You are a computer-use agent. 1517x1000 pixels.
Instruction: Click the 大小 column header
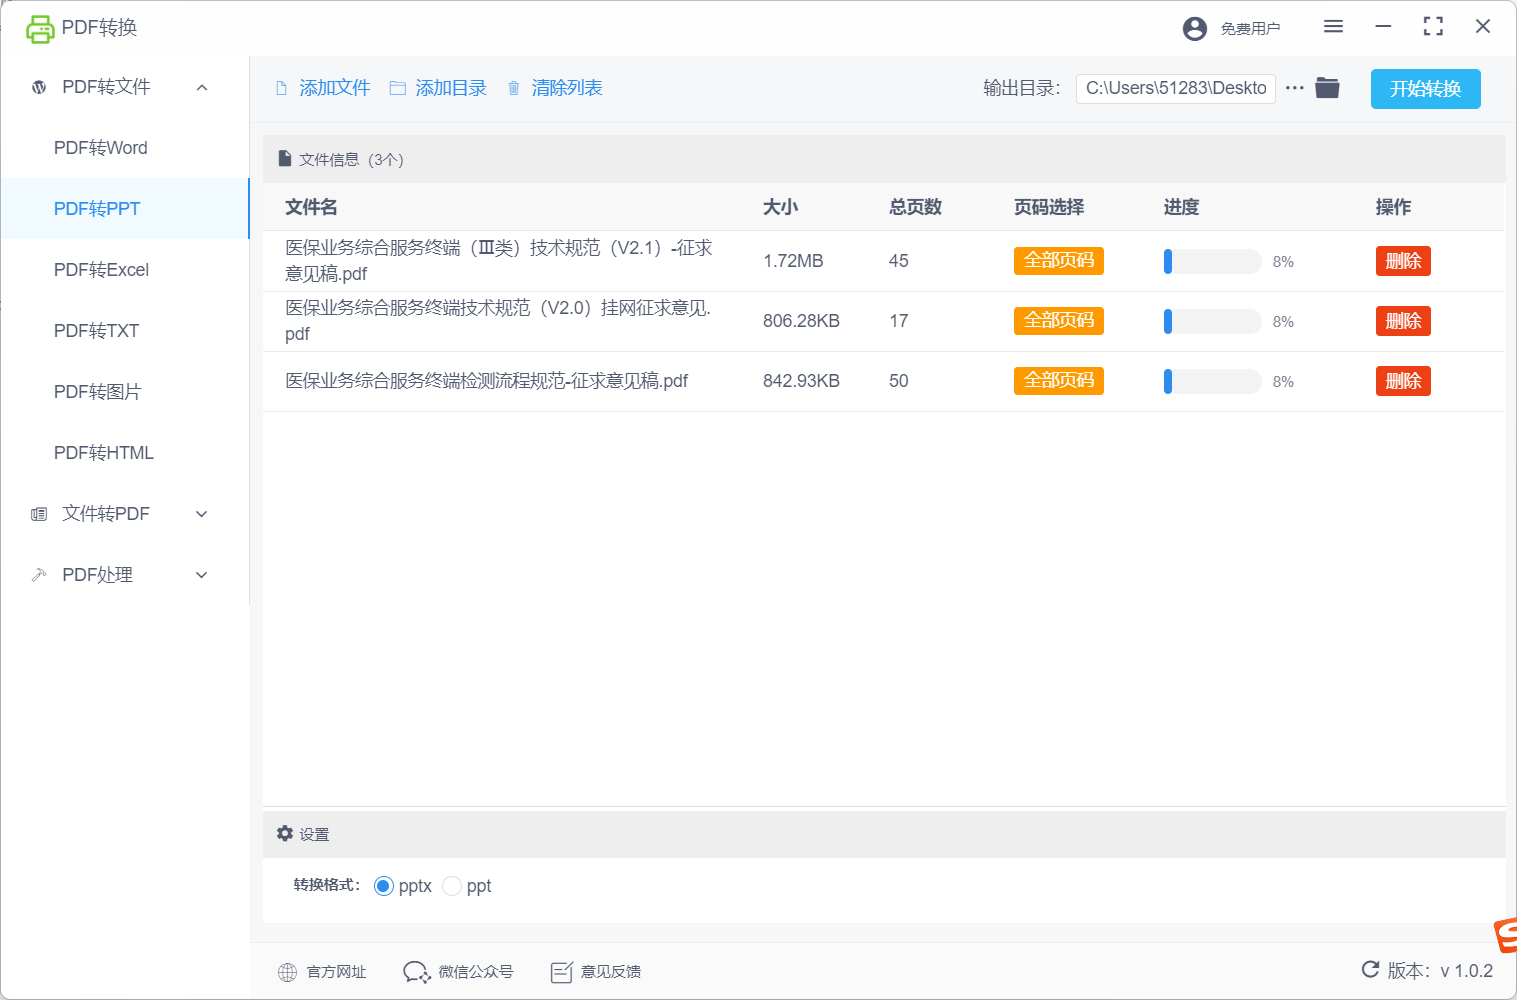tap(780, 207)
